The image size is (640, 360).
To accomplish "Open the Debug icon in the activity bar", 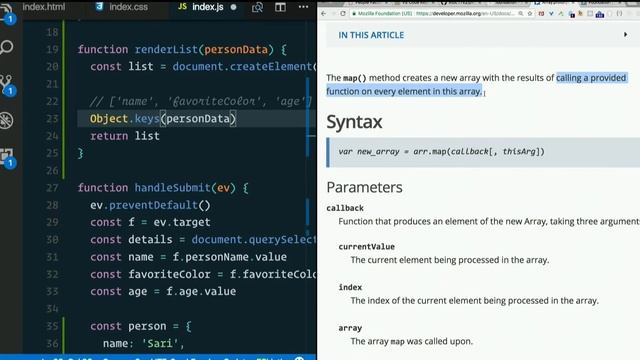I will click(x=7, y=120).
